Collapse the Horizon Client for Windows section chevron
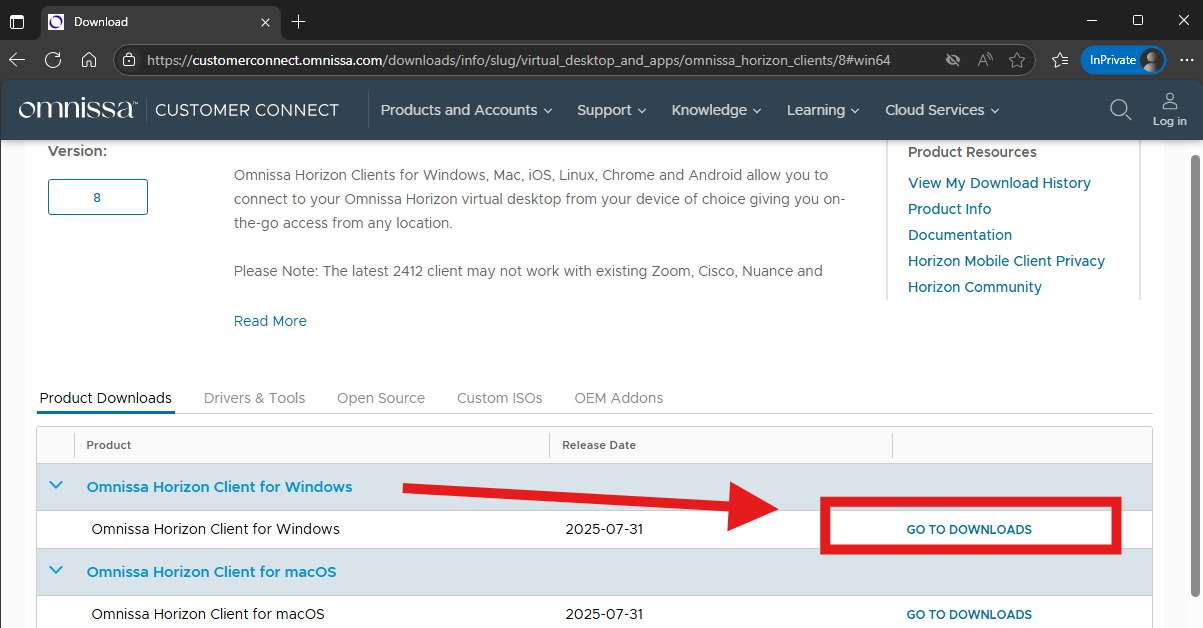The height and width of the screenshot is (628, 1203). [56, 486]
